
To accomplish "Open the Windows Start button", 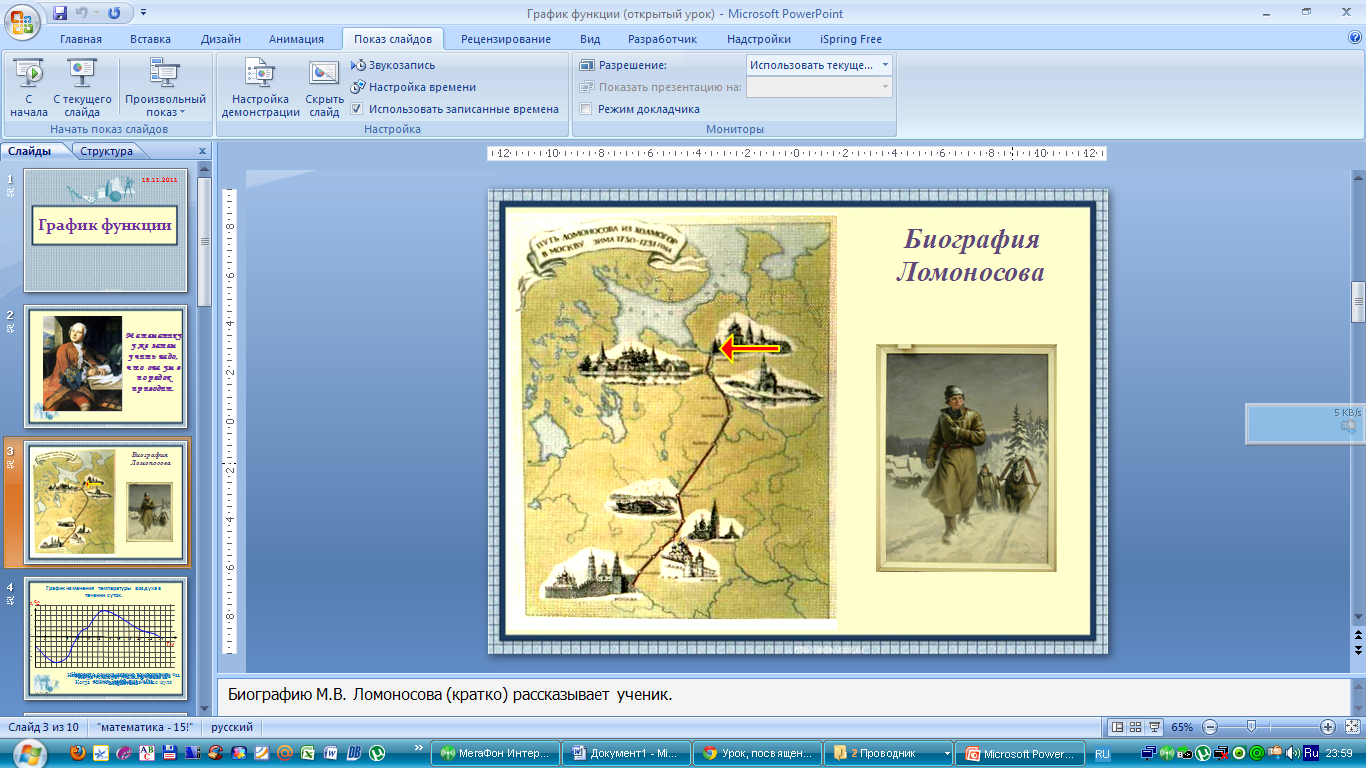I will pos(28,752).
